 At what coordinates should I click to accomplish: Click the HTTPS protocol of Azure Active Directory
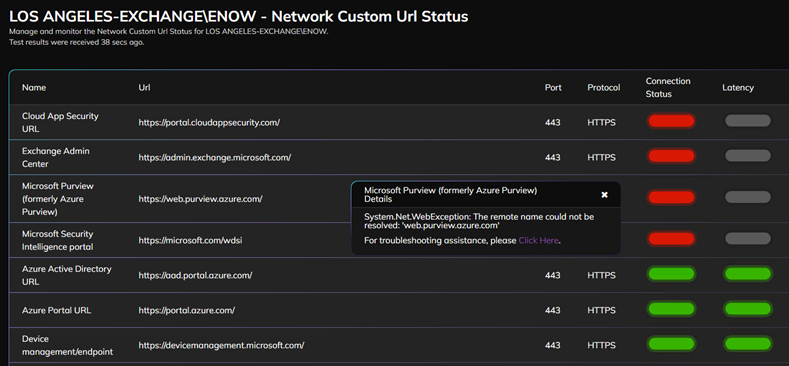601,275
